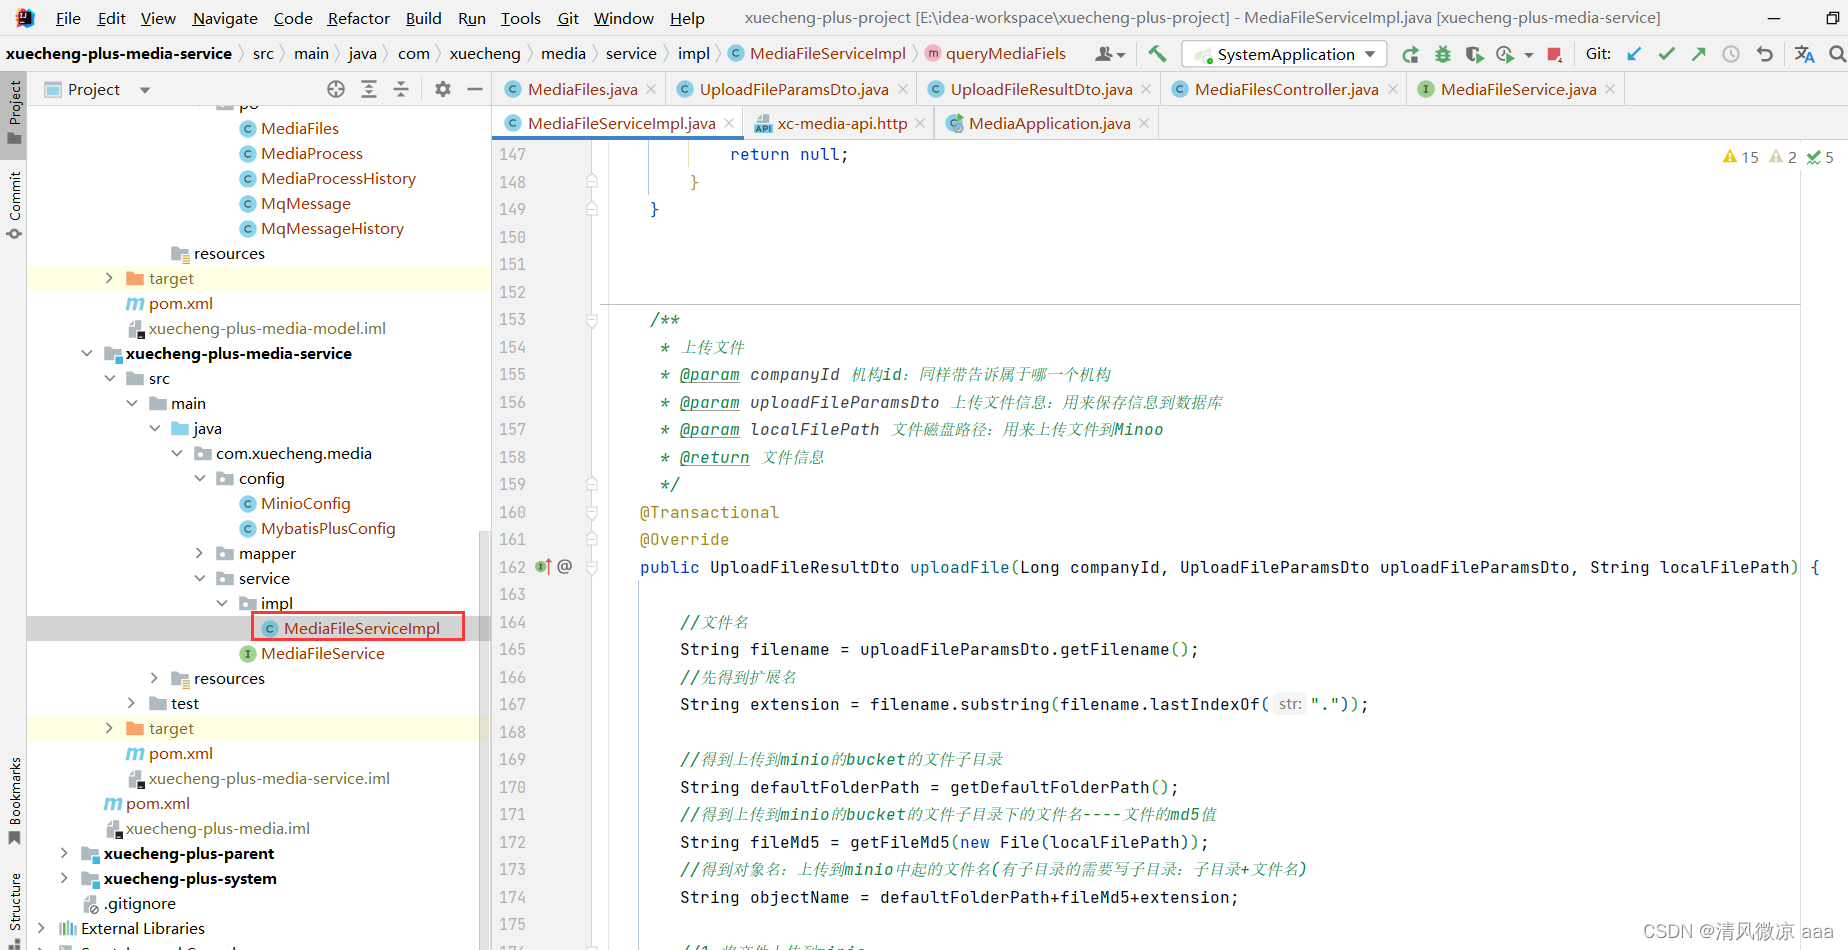
Task: Hide the Project tool window
Action: tap(475, 89)
